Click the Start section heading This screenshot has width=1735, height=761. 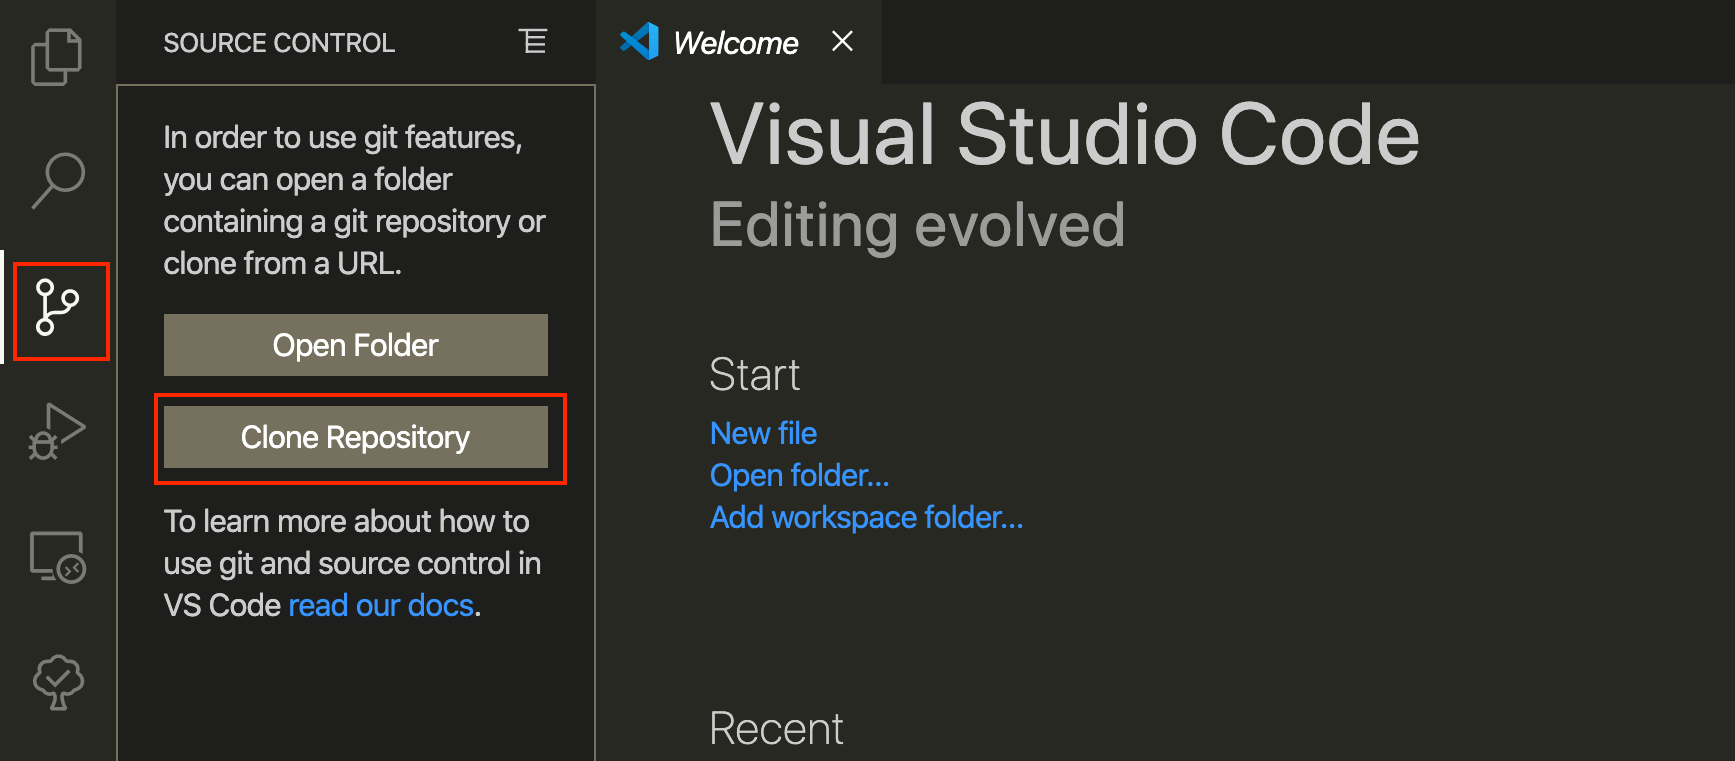pos(754,375)
